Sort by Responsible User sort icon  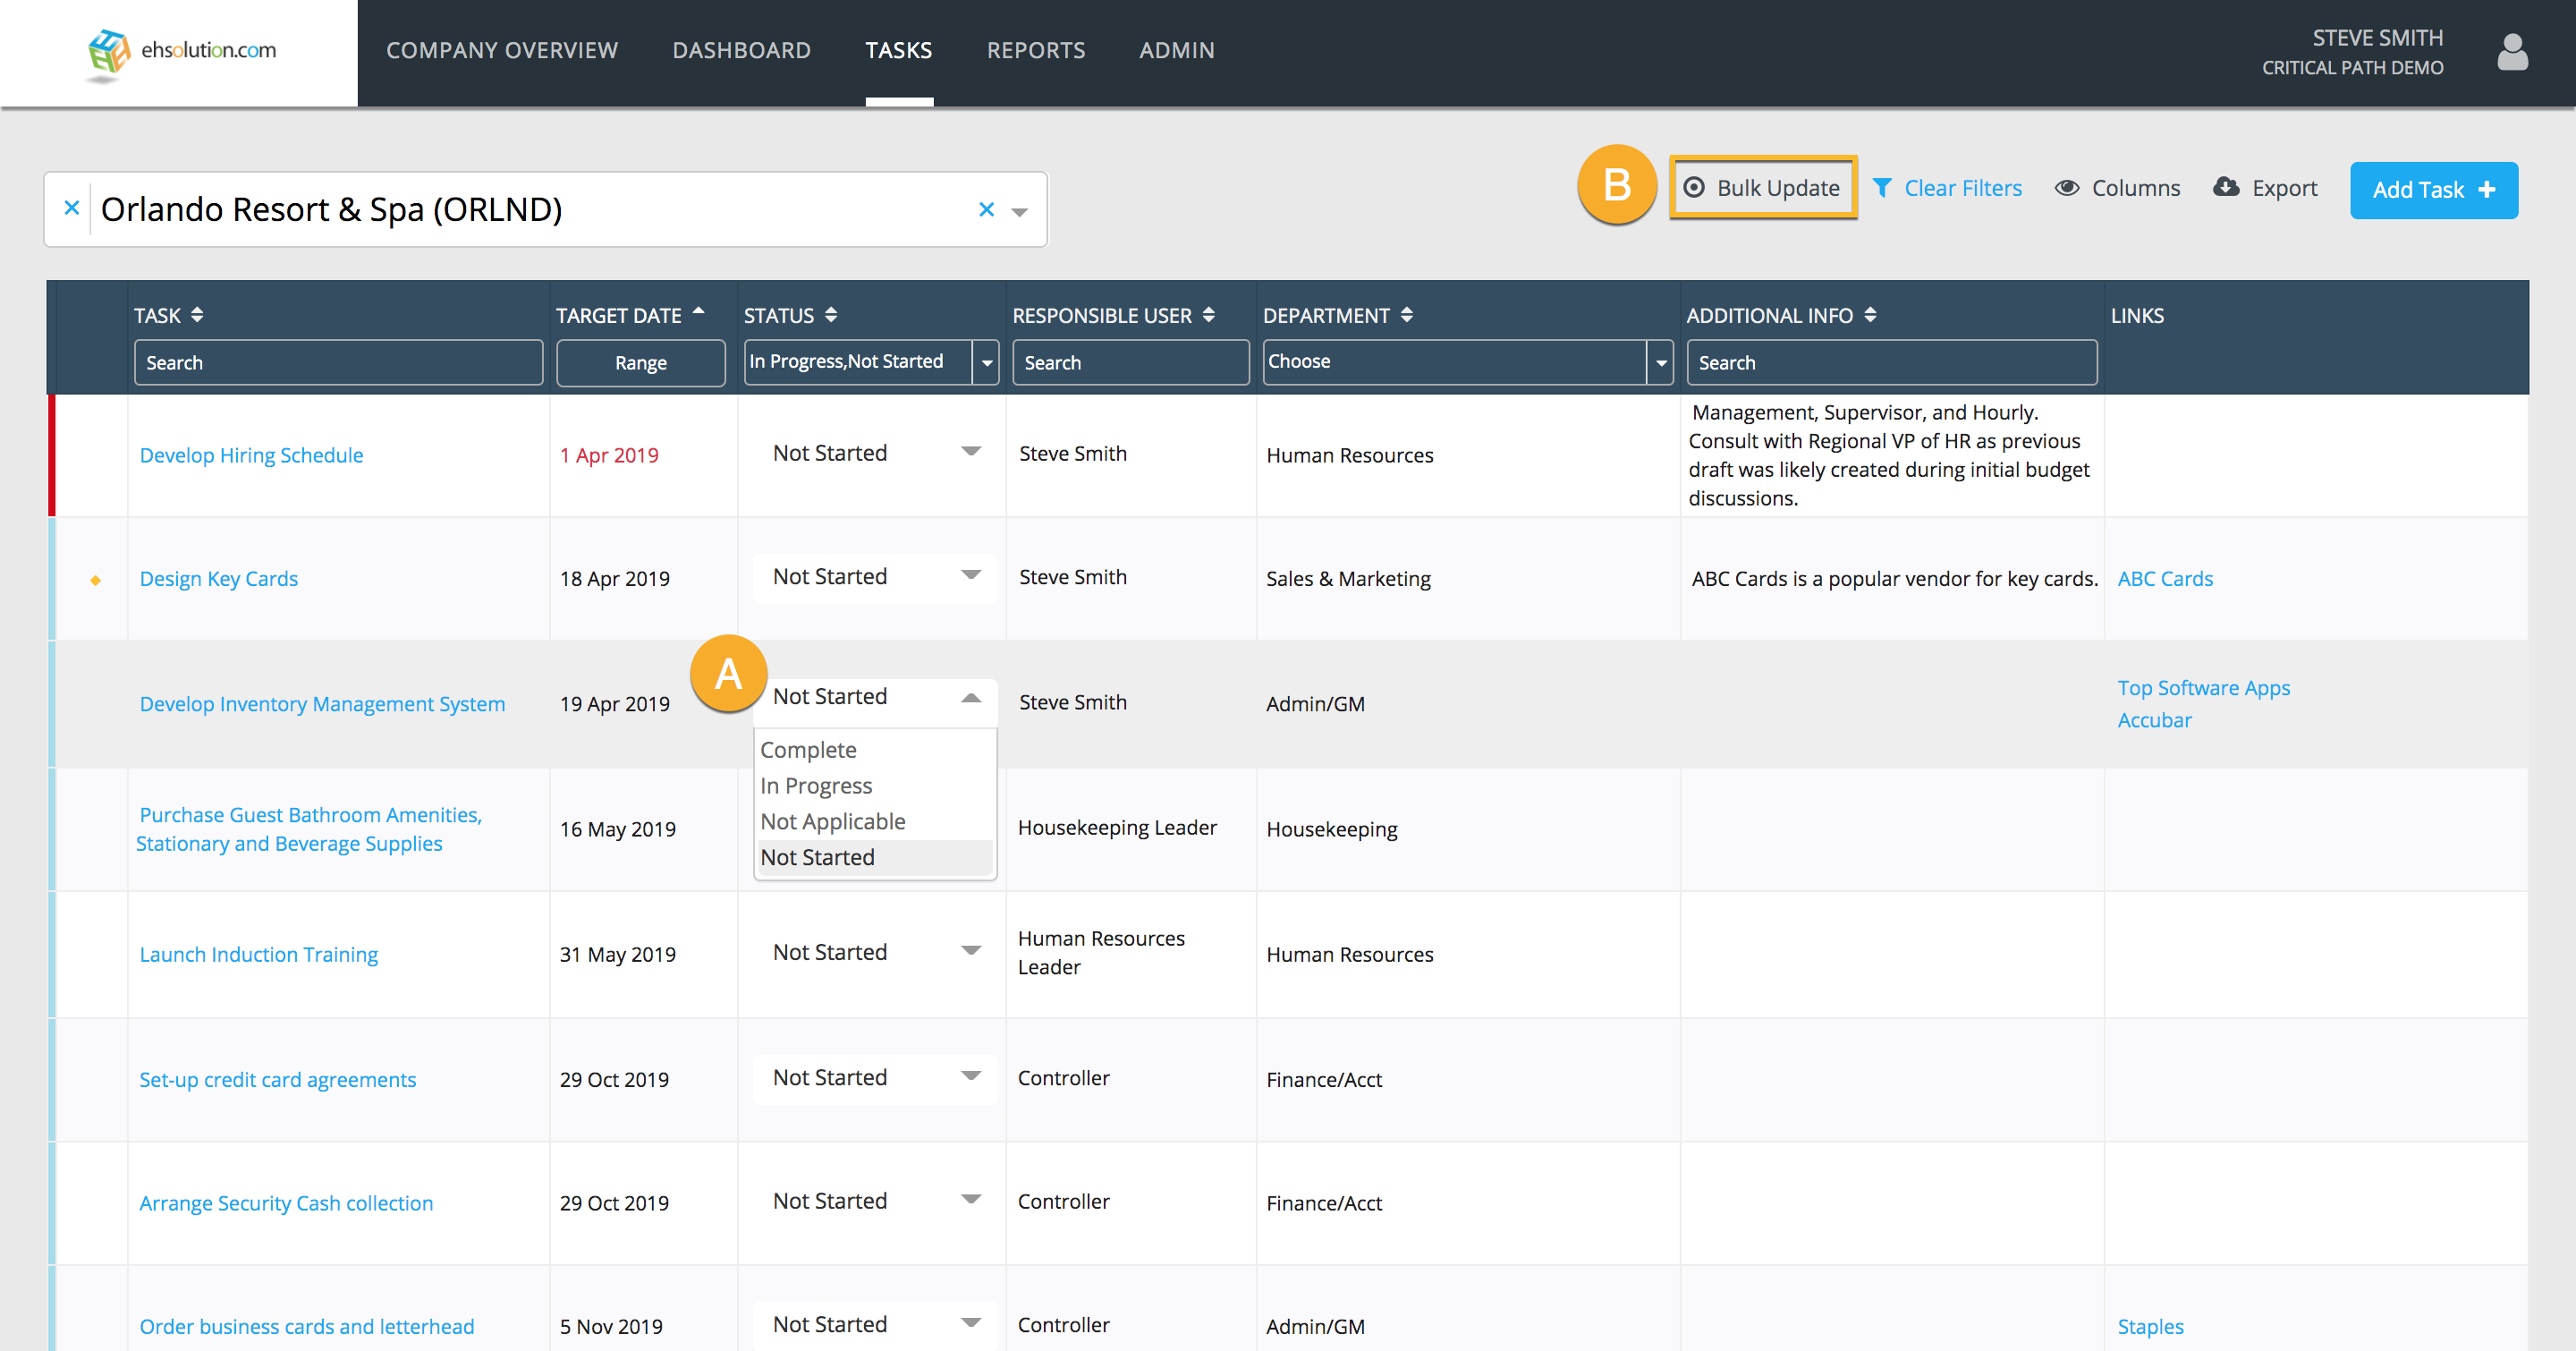coord(1208,315)
